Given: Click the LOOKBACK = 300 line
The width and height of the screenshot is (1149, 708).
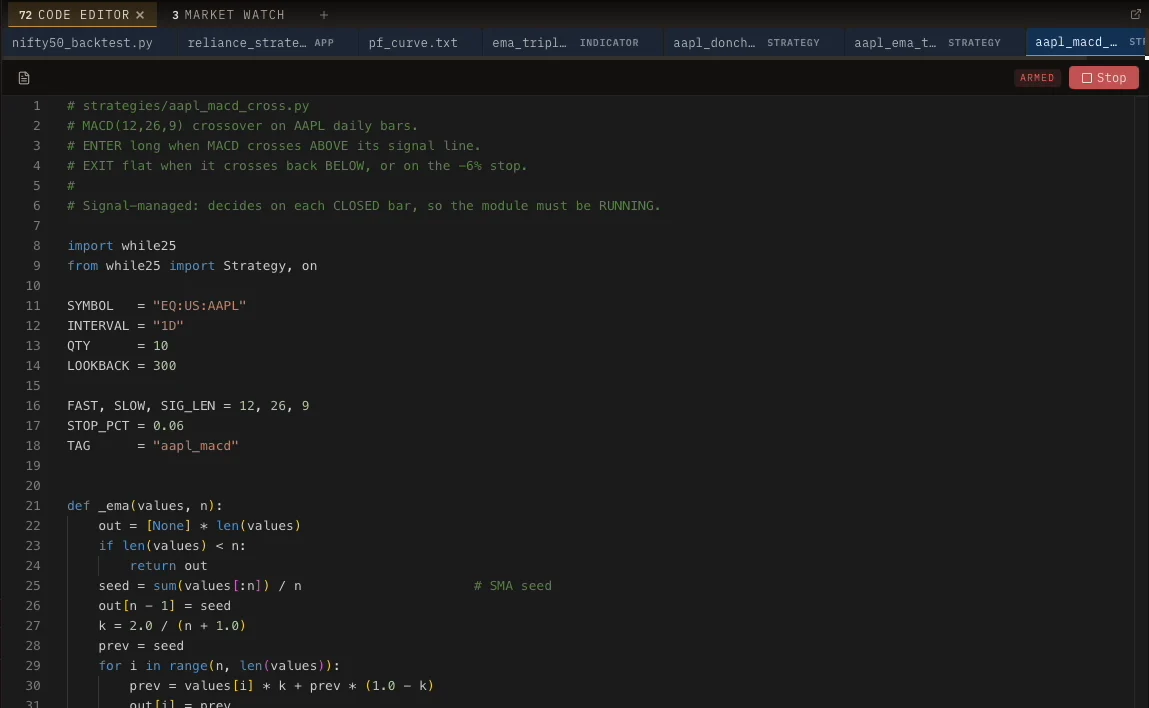Looking at the screenshot, I should click(122, 366).
